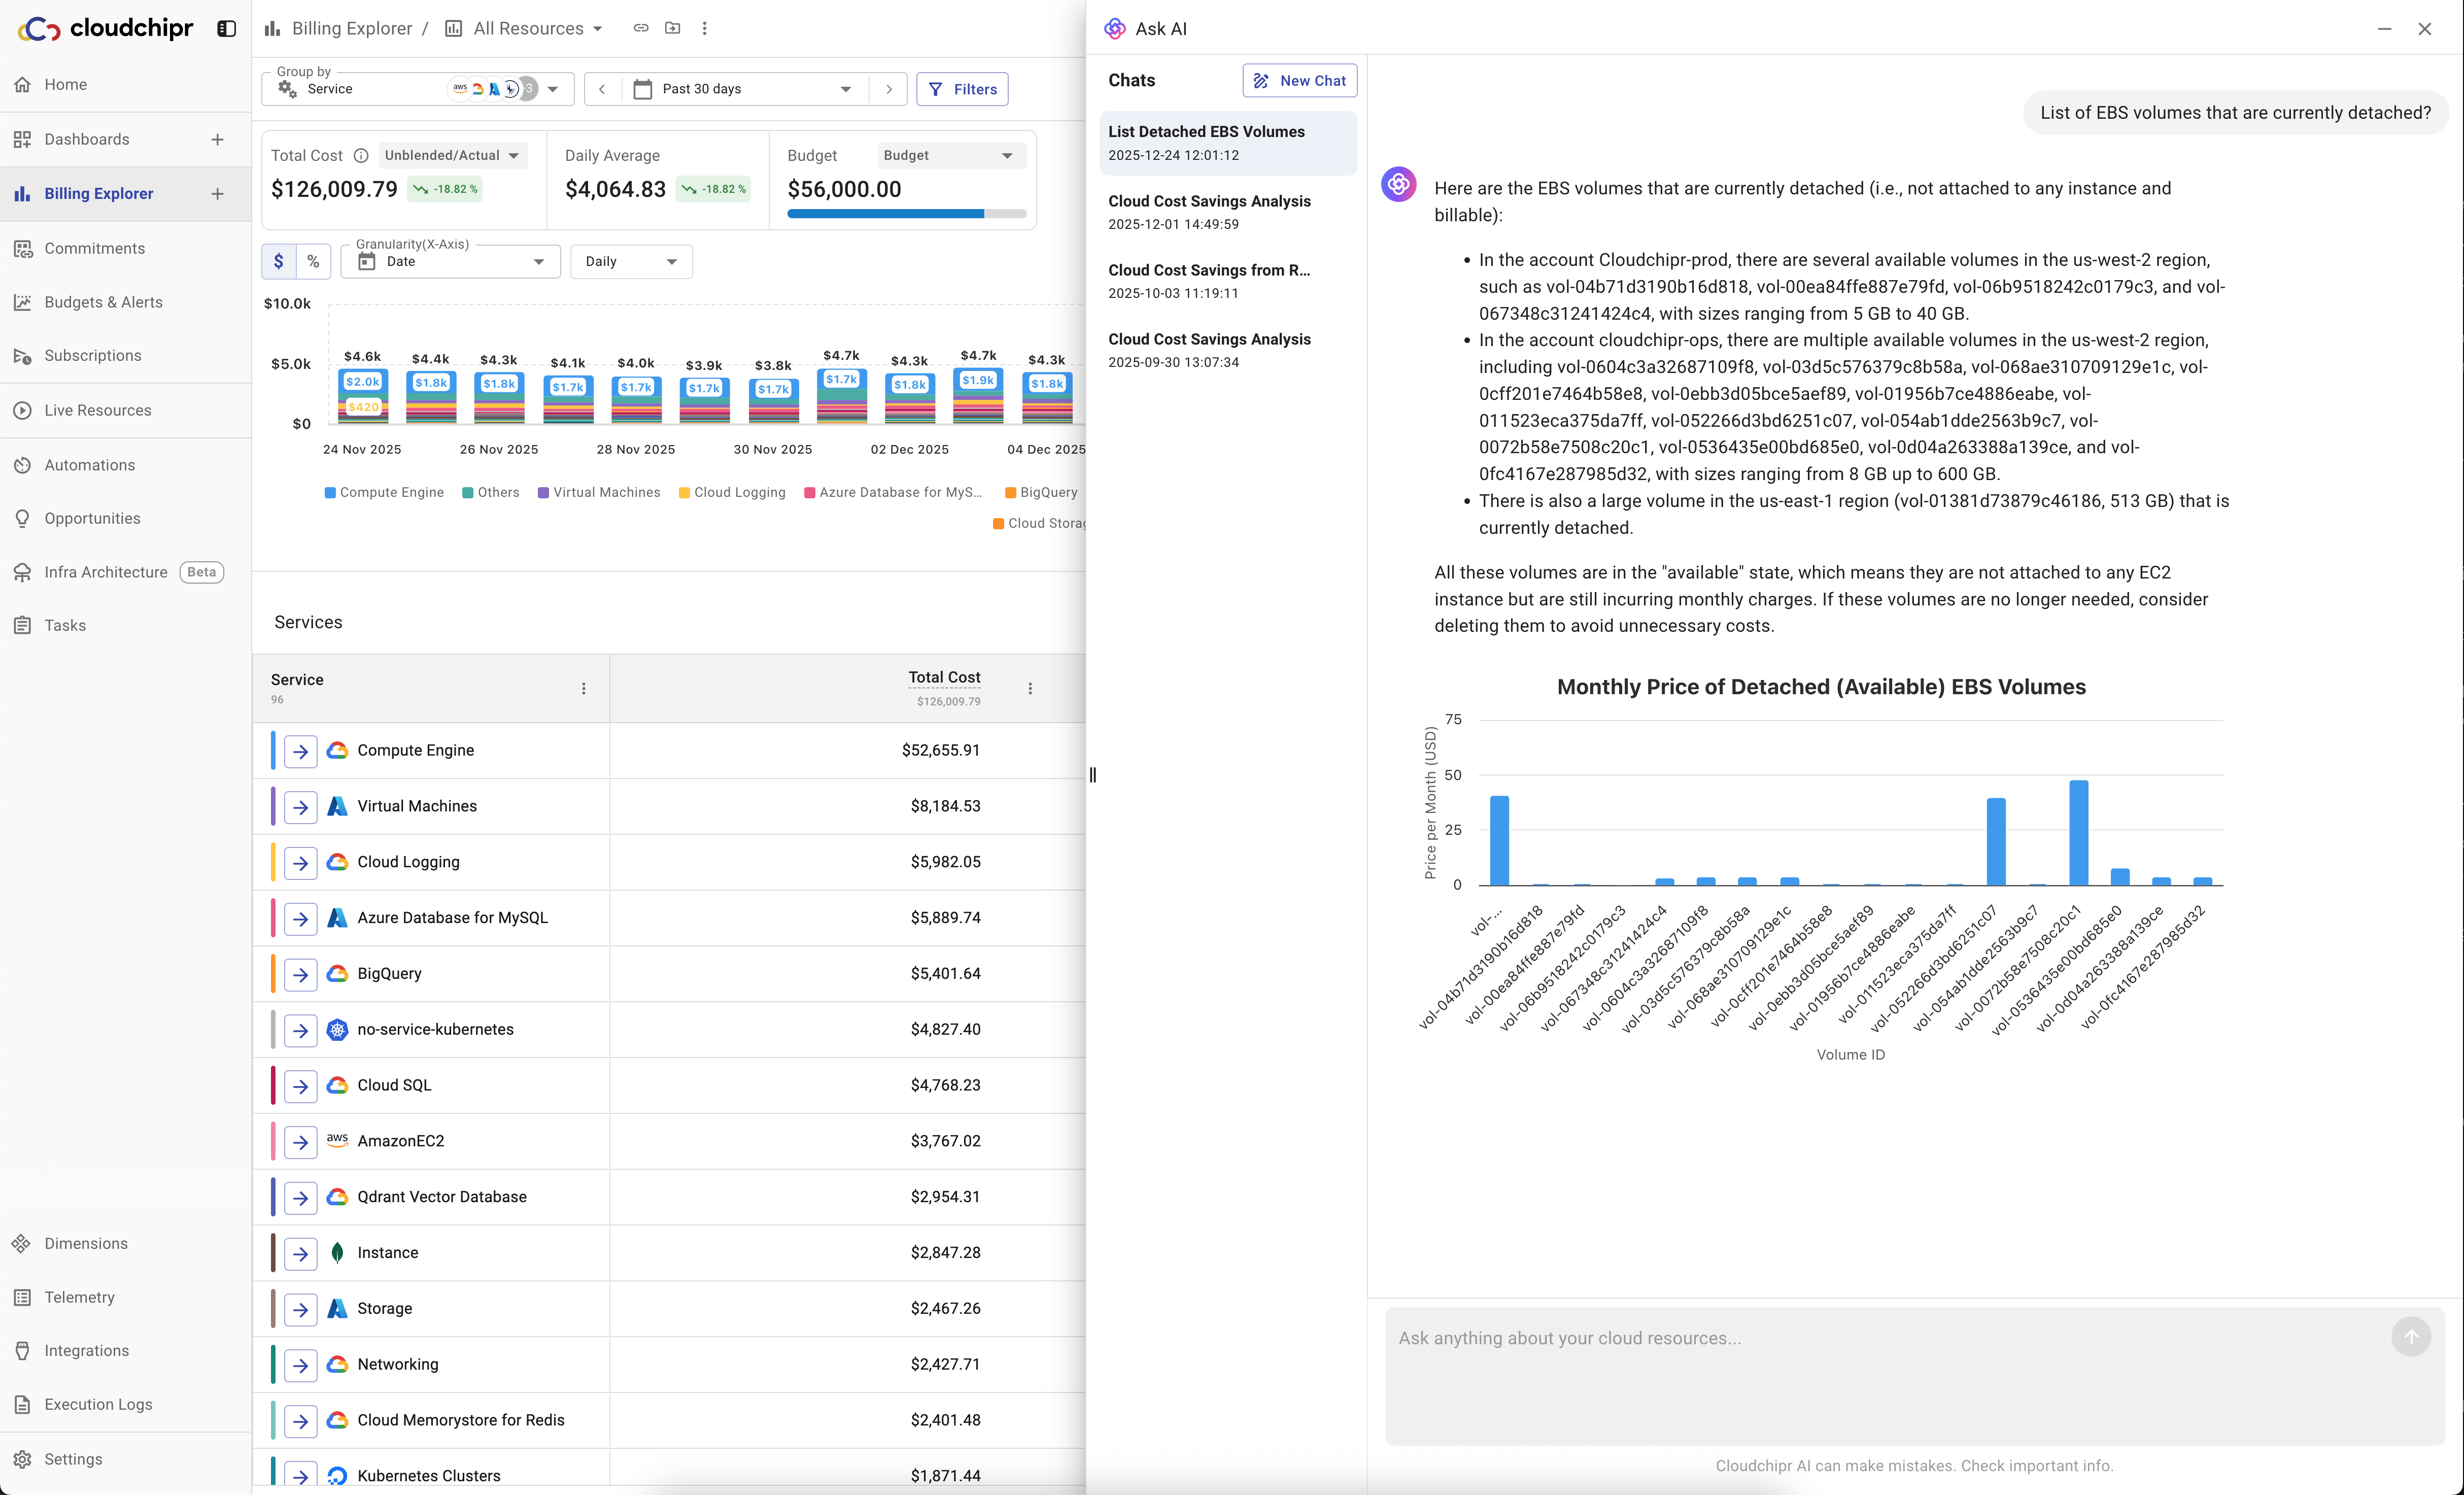The image size is (2464, 1495).
Task: Click the Total Cost info icon
Action: click(361, 155)
